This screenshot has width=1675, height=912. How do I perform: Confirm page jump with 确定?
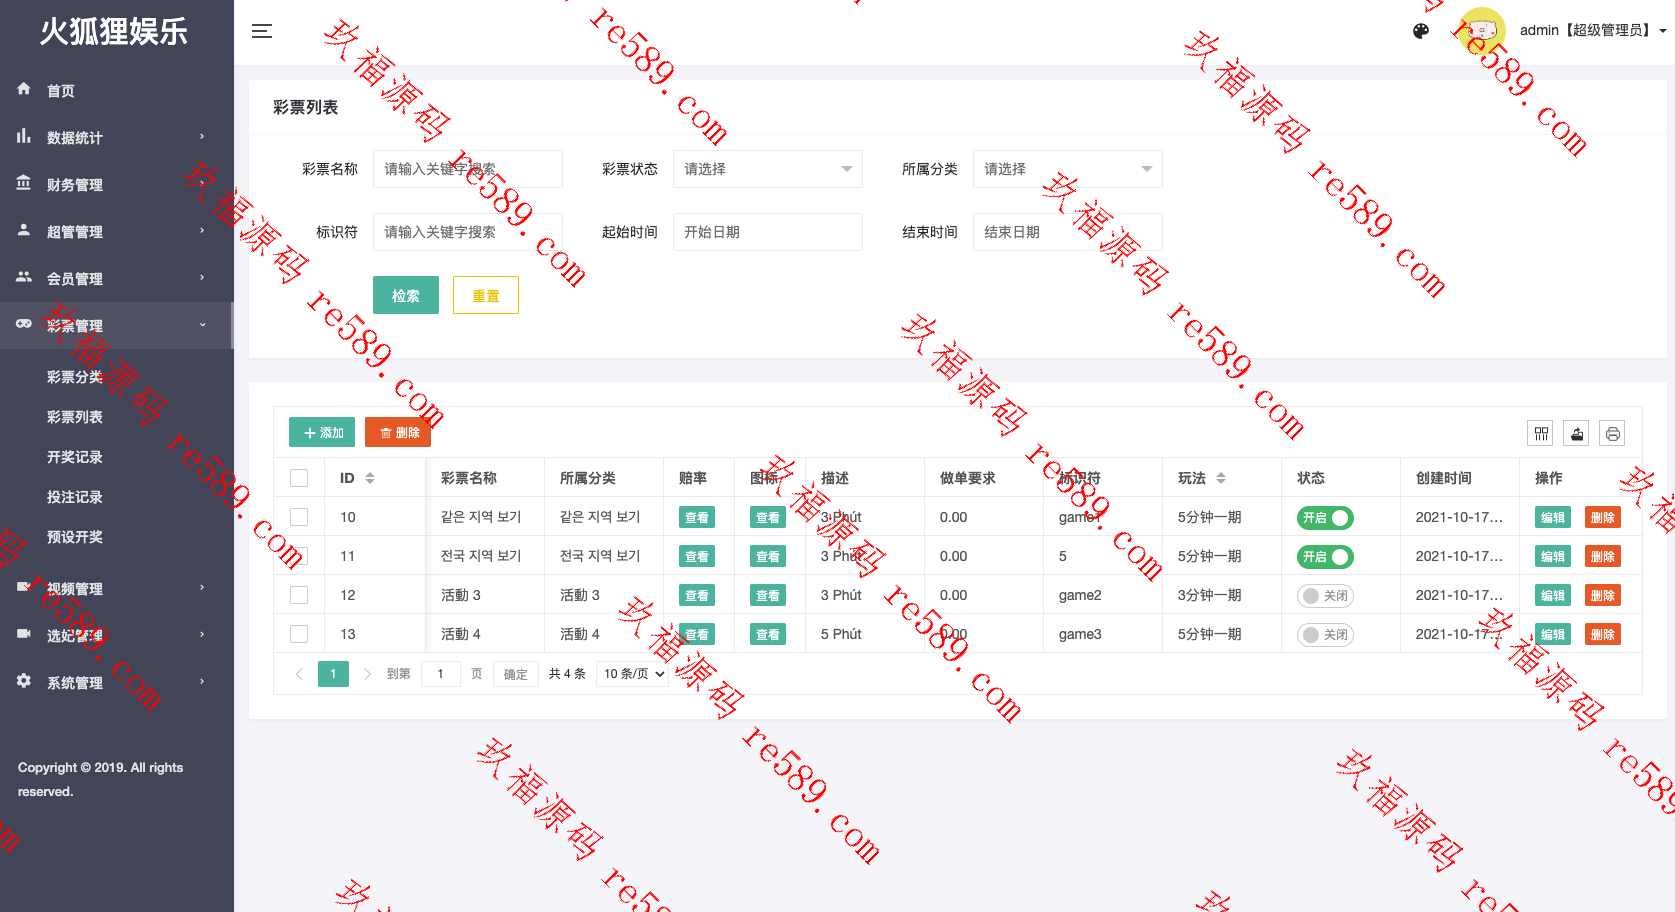point(516,674)
